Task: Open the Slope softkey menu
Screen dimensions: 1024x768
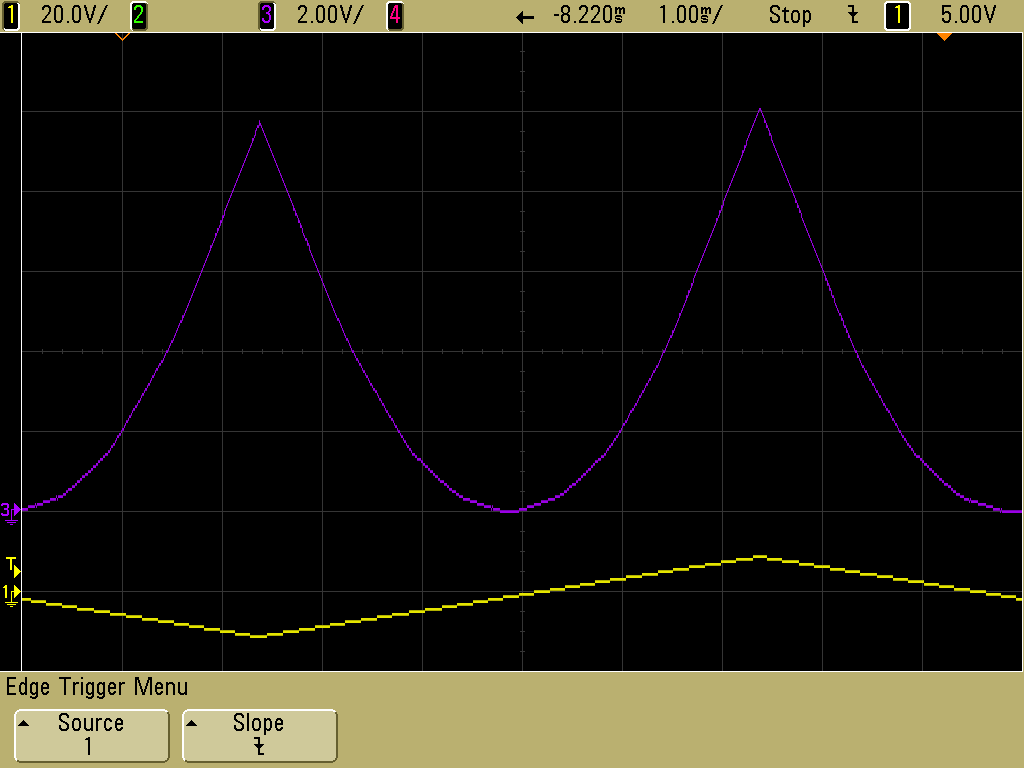Action: click(x=259, y=735)
